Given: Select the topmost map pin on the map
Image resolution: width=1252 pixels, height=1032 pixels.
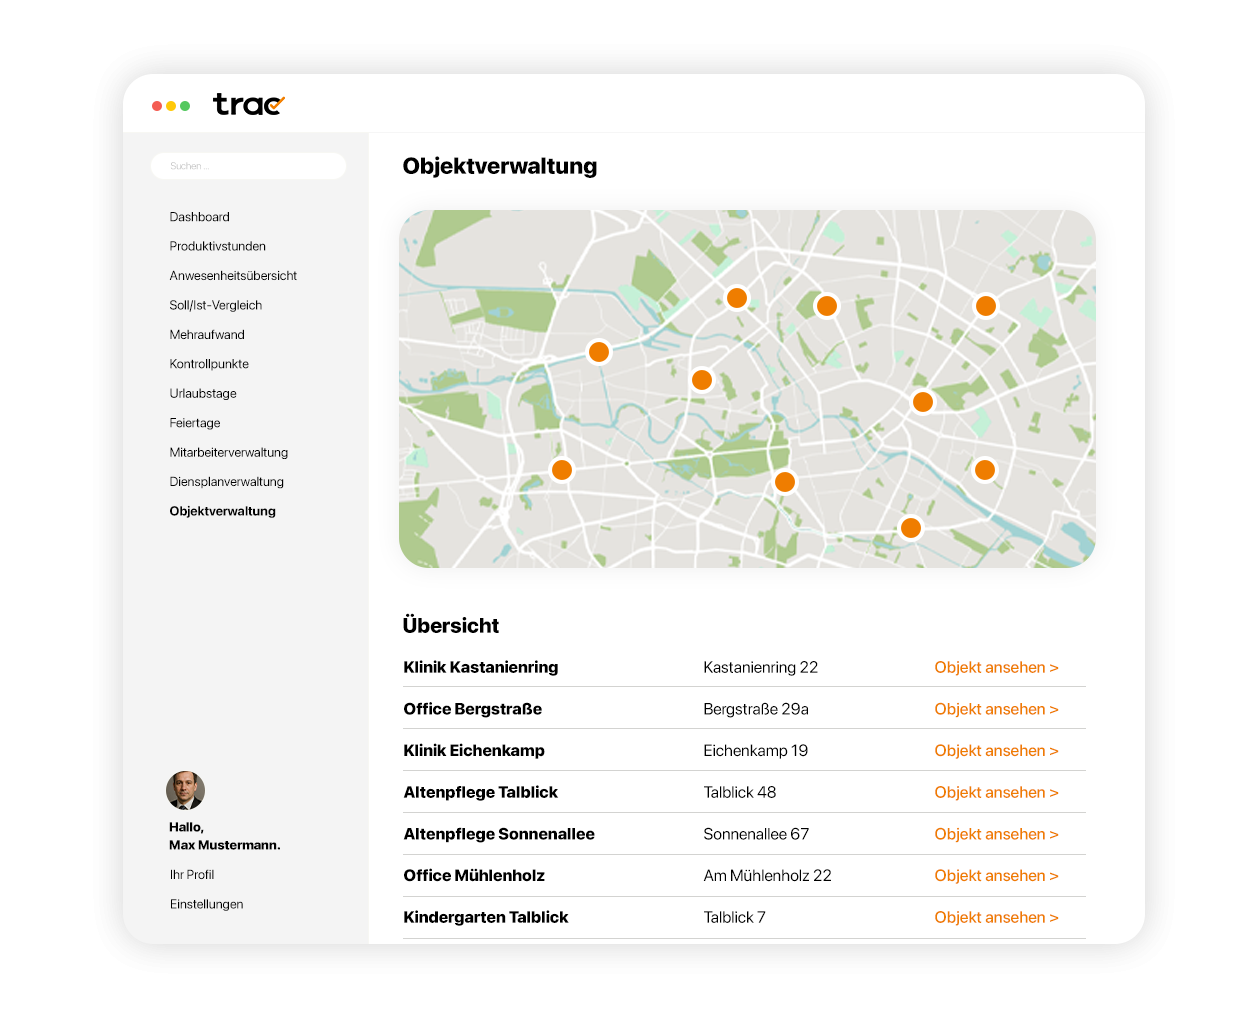Looking at the screenshot, I should click(x=738, y=297).
